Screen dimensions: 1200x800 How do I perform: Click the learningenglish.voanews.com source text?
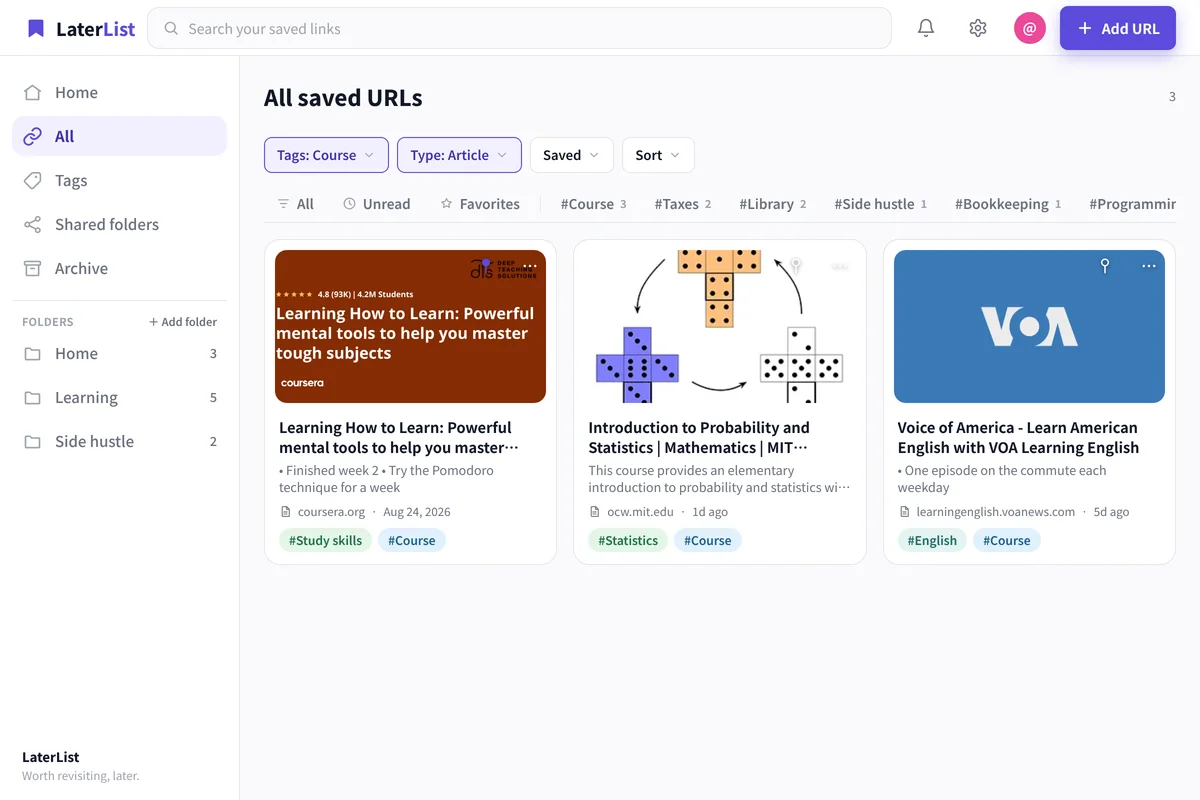(995, 511)
